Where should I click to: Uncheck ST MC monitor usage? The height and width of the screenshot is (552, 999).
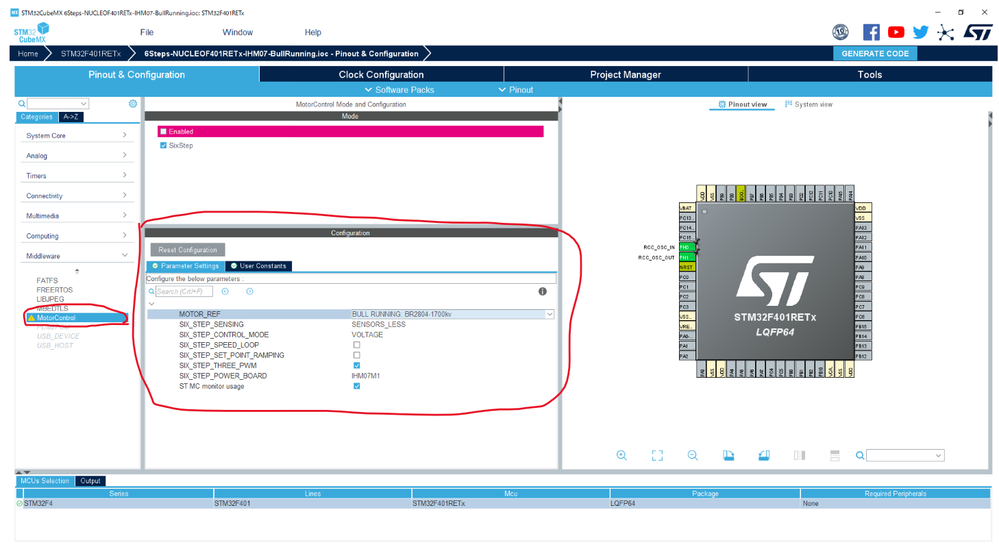[357, 386]
